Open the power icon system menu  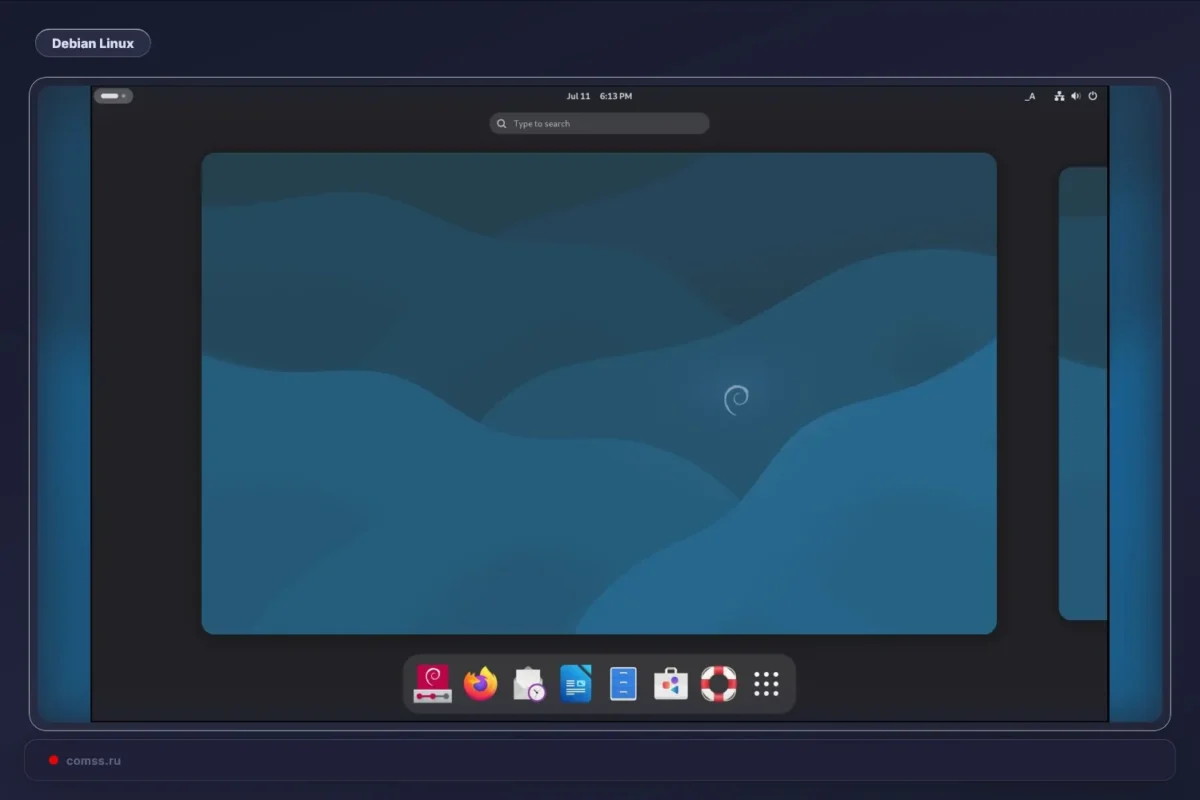(1093, 96)
